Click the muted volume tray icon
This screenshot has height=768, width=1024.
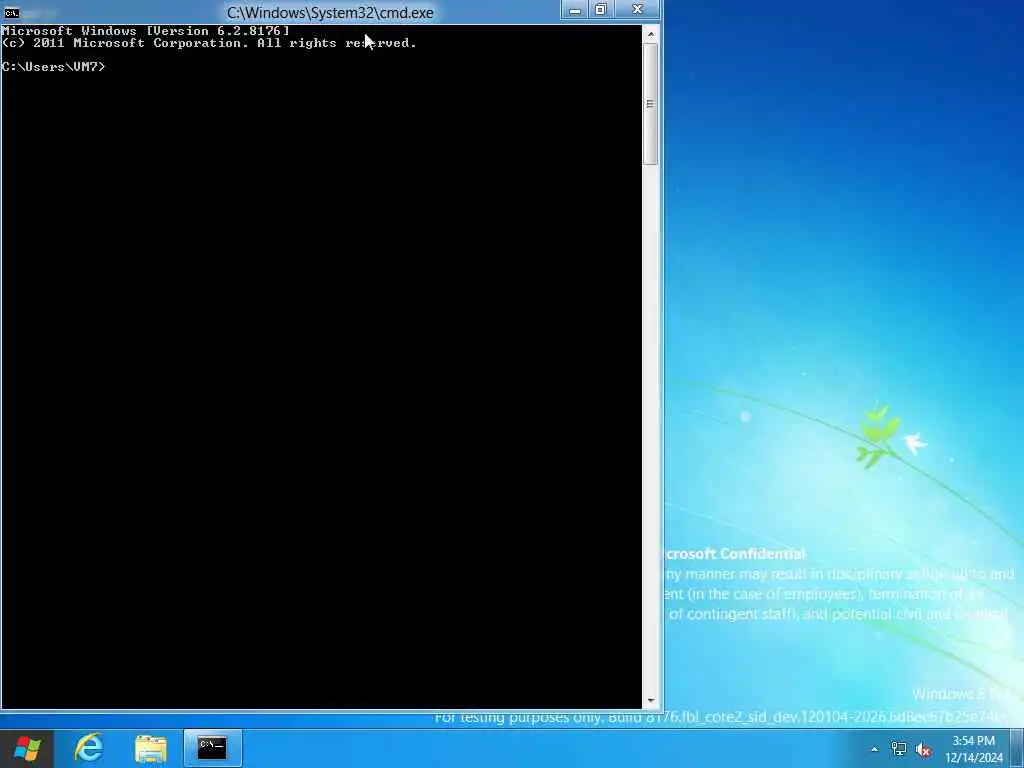coord(923,750)
